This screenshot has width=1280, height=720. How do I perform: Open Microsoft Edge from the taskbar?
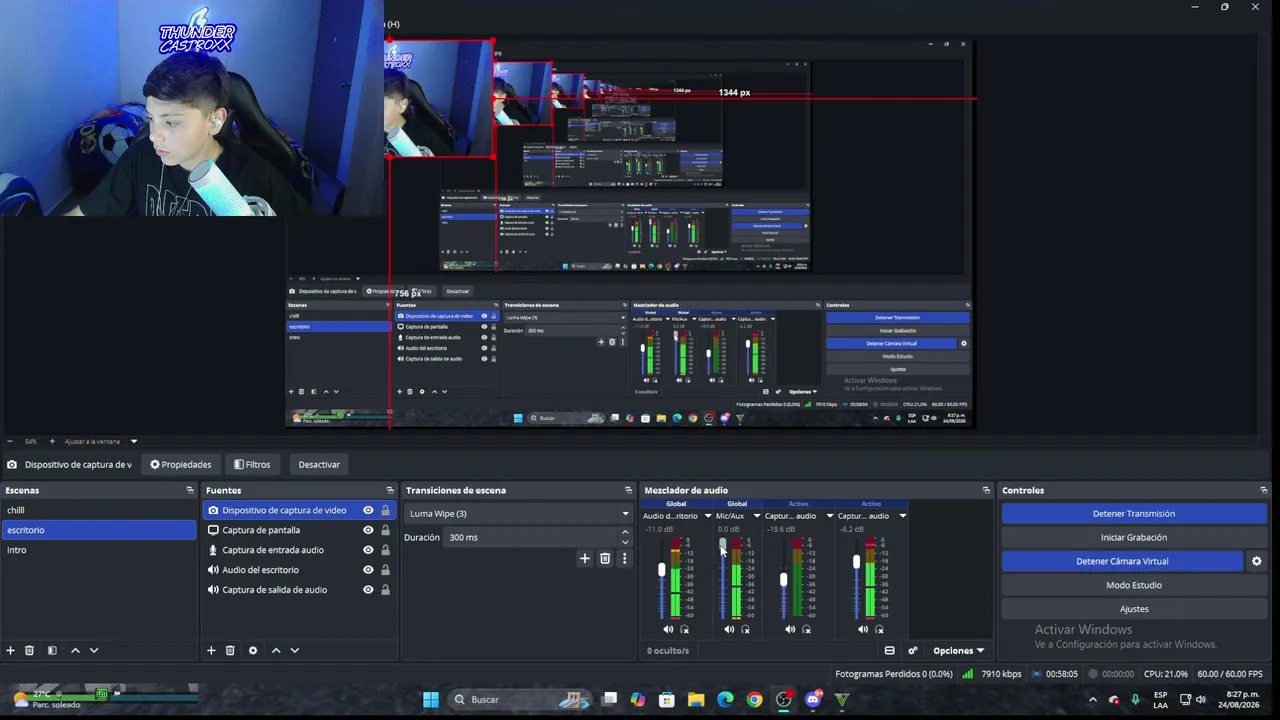pyautogui.click(x=725, y=699)
